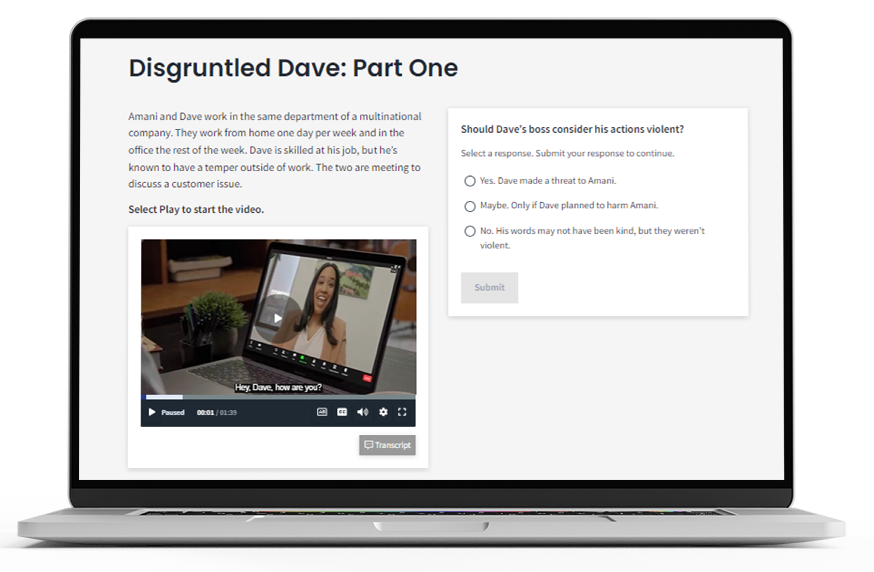Click the video progress bar to seek
Viewport: 874px width, 572px height.
click(x=278, y=397)
